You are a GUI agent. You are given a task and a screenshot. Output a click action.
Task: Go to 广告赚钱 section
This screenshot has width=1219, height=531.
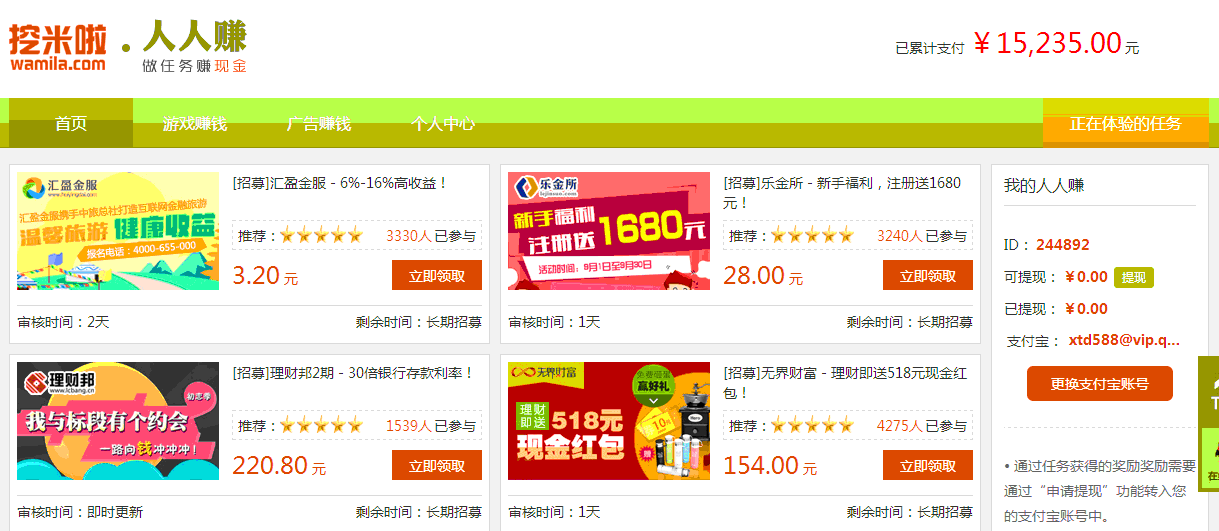(x=319, y=124)
